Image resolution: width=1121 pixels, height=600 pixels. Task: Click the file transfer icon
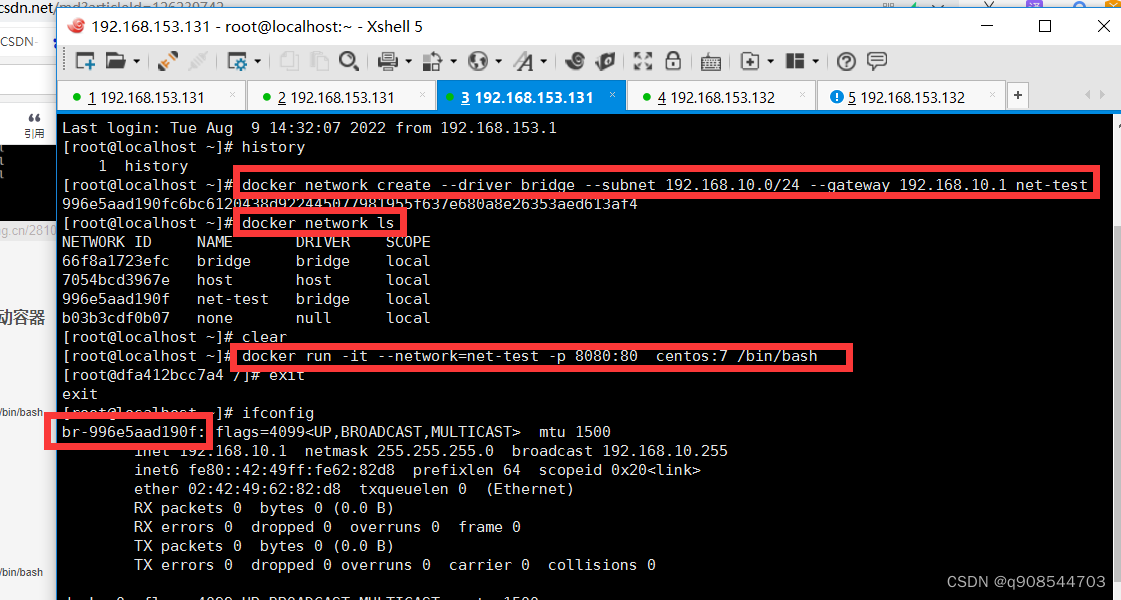[x=432, y=62]
